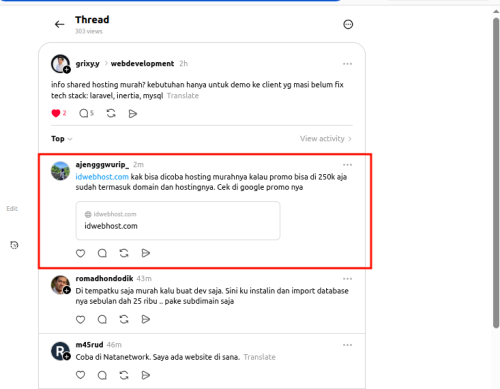Viewport: 500px width, 389px height.
Task: Follow the blue idwebhost.com link in reply
Action: point(102,177)
